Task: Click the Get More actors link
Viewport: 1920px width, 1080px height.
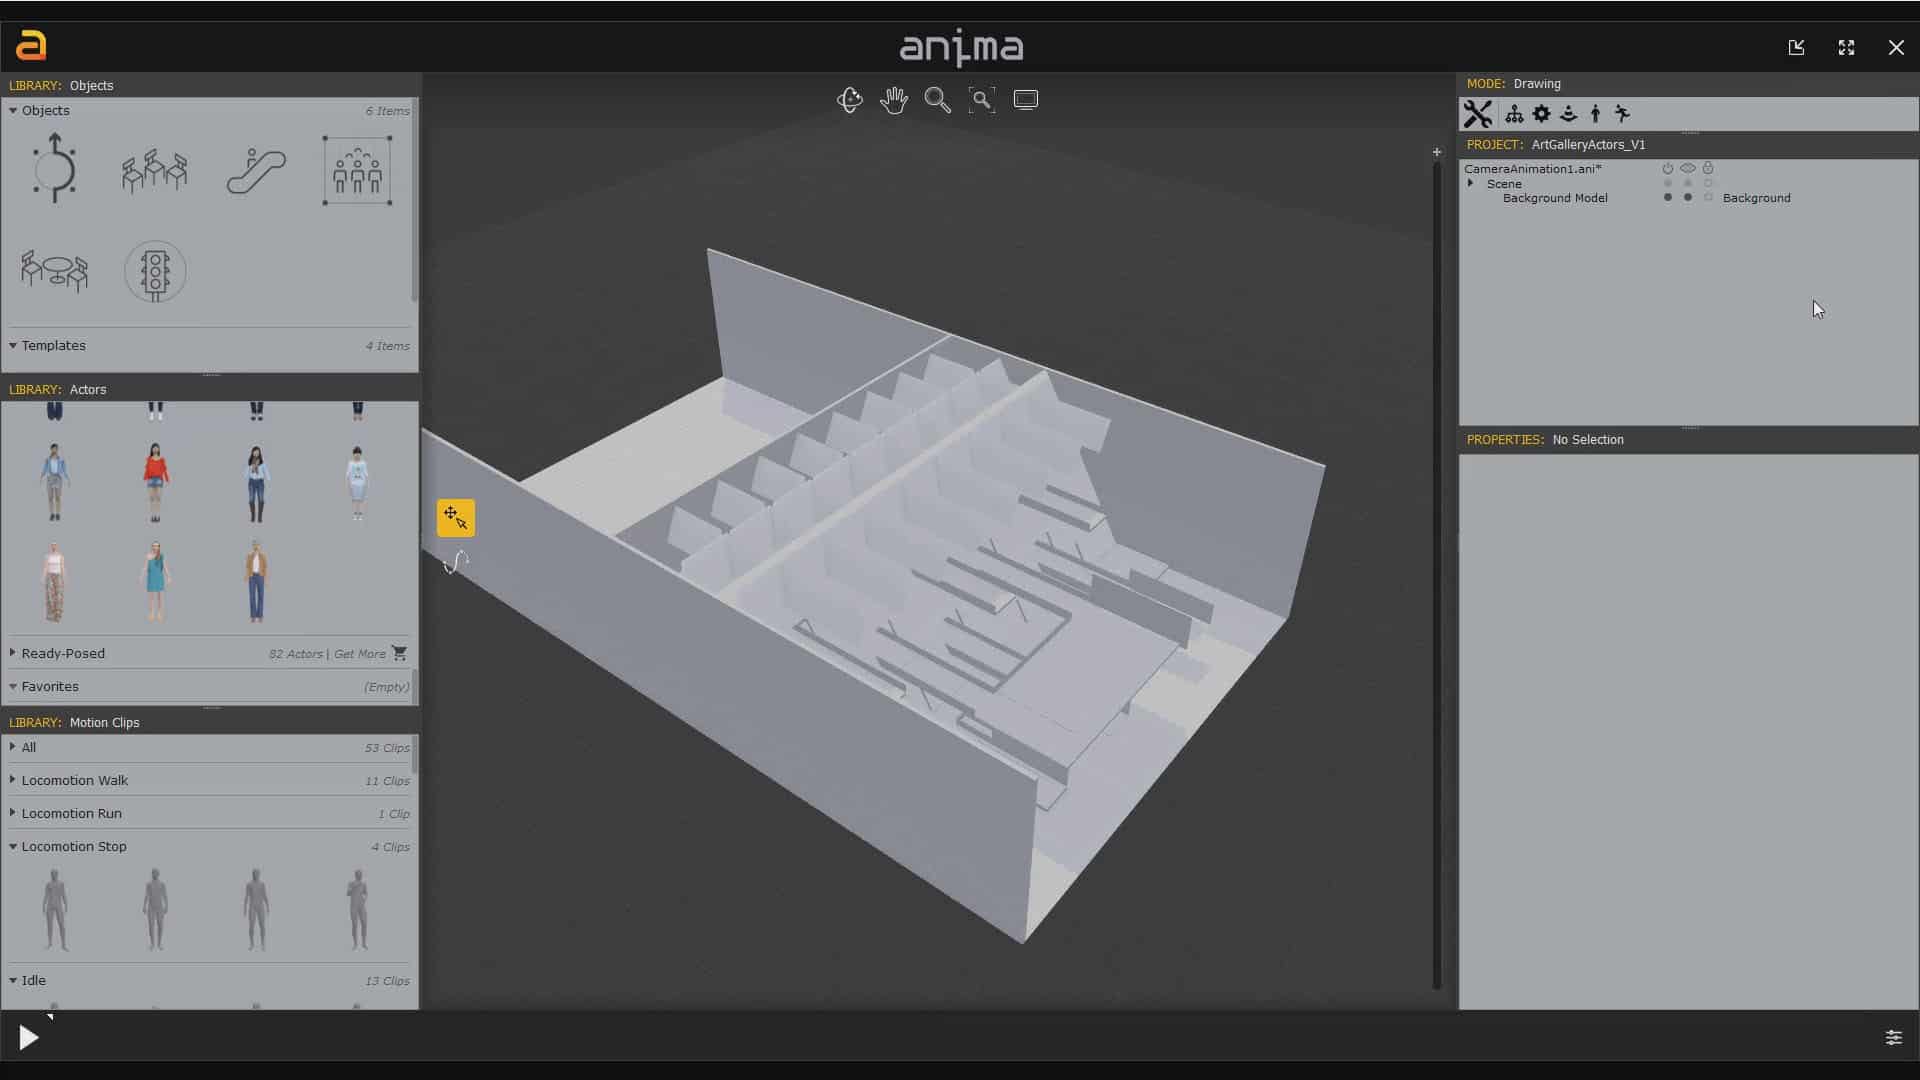Action: [x=359, y=654]
